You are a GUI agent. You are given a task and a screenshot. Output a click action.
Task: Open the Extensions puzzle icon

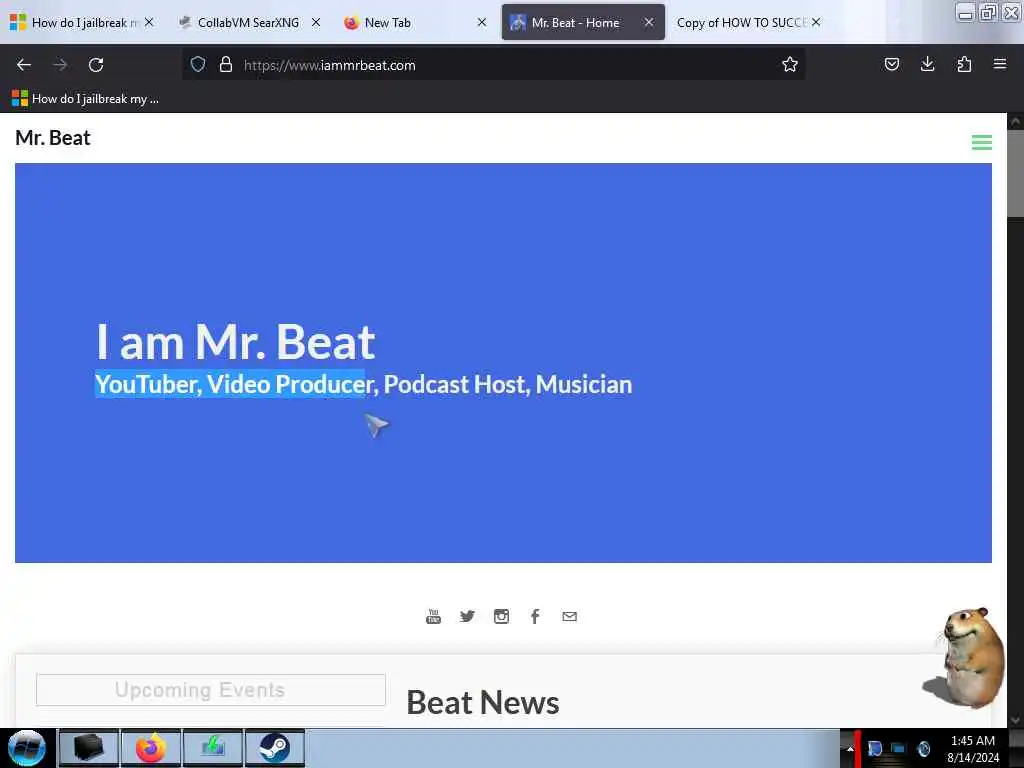964,64
